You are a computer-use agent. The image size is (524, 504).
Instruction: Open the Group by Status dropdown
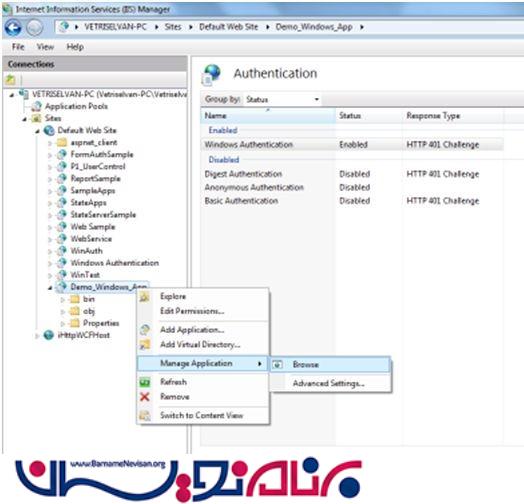tap(282, 99)
